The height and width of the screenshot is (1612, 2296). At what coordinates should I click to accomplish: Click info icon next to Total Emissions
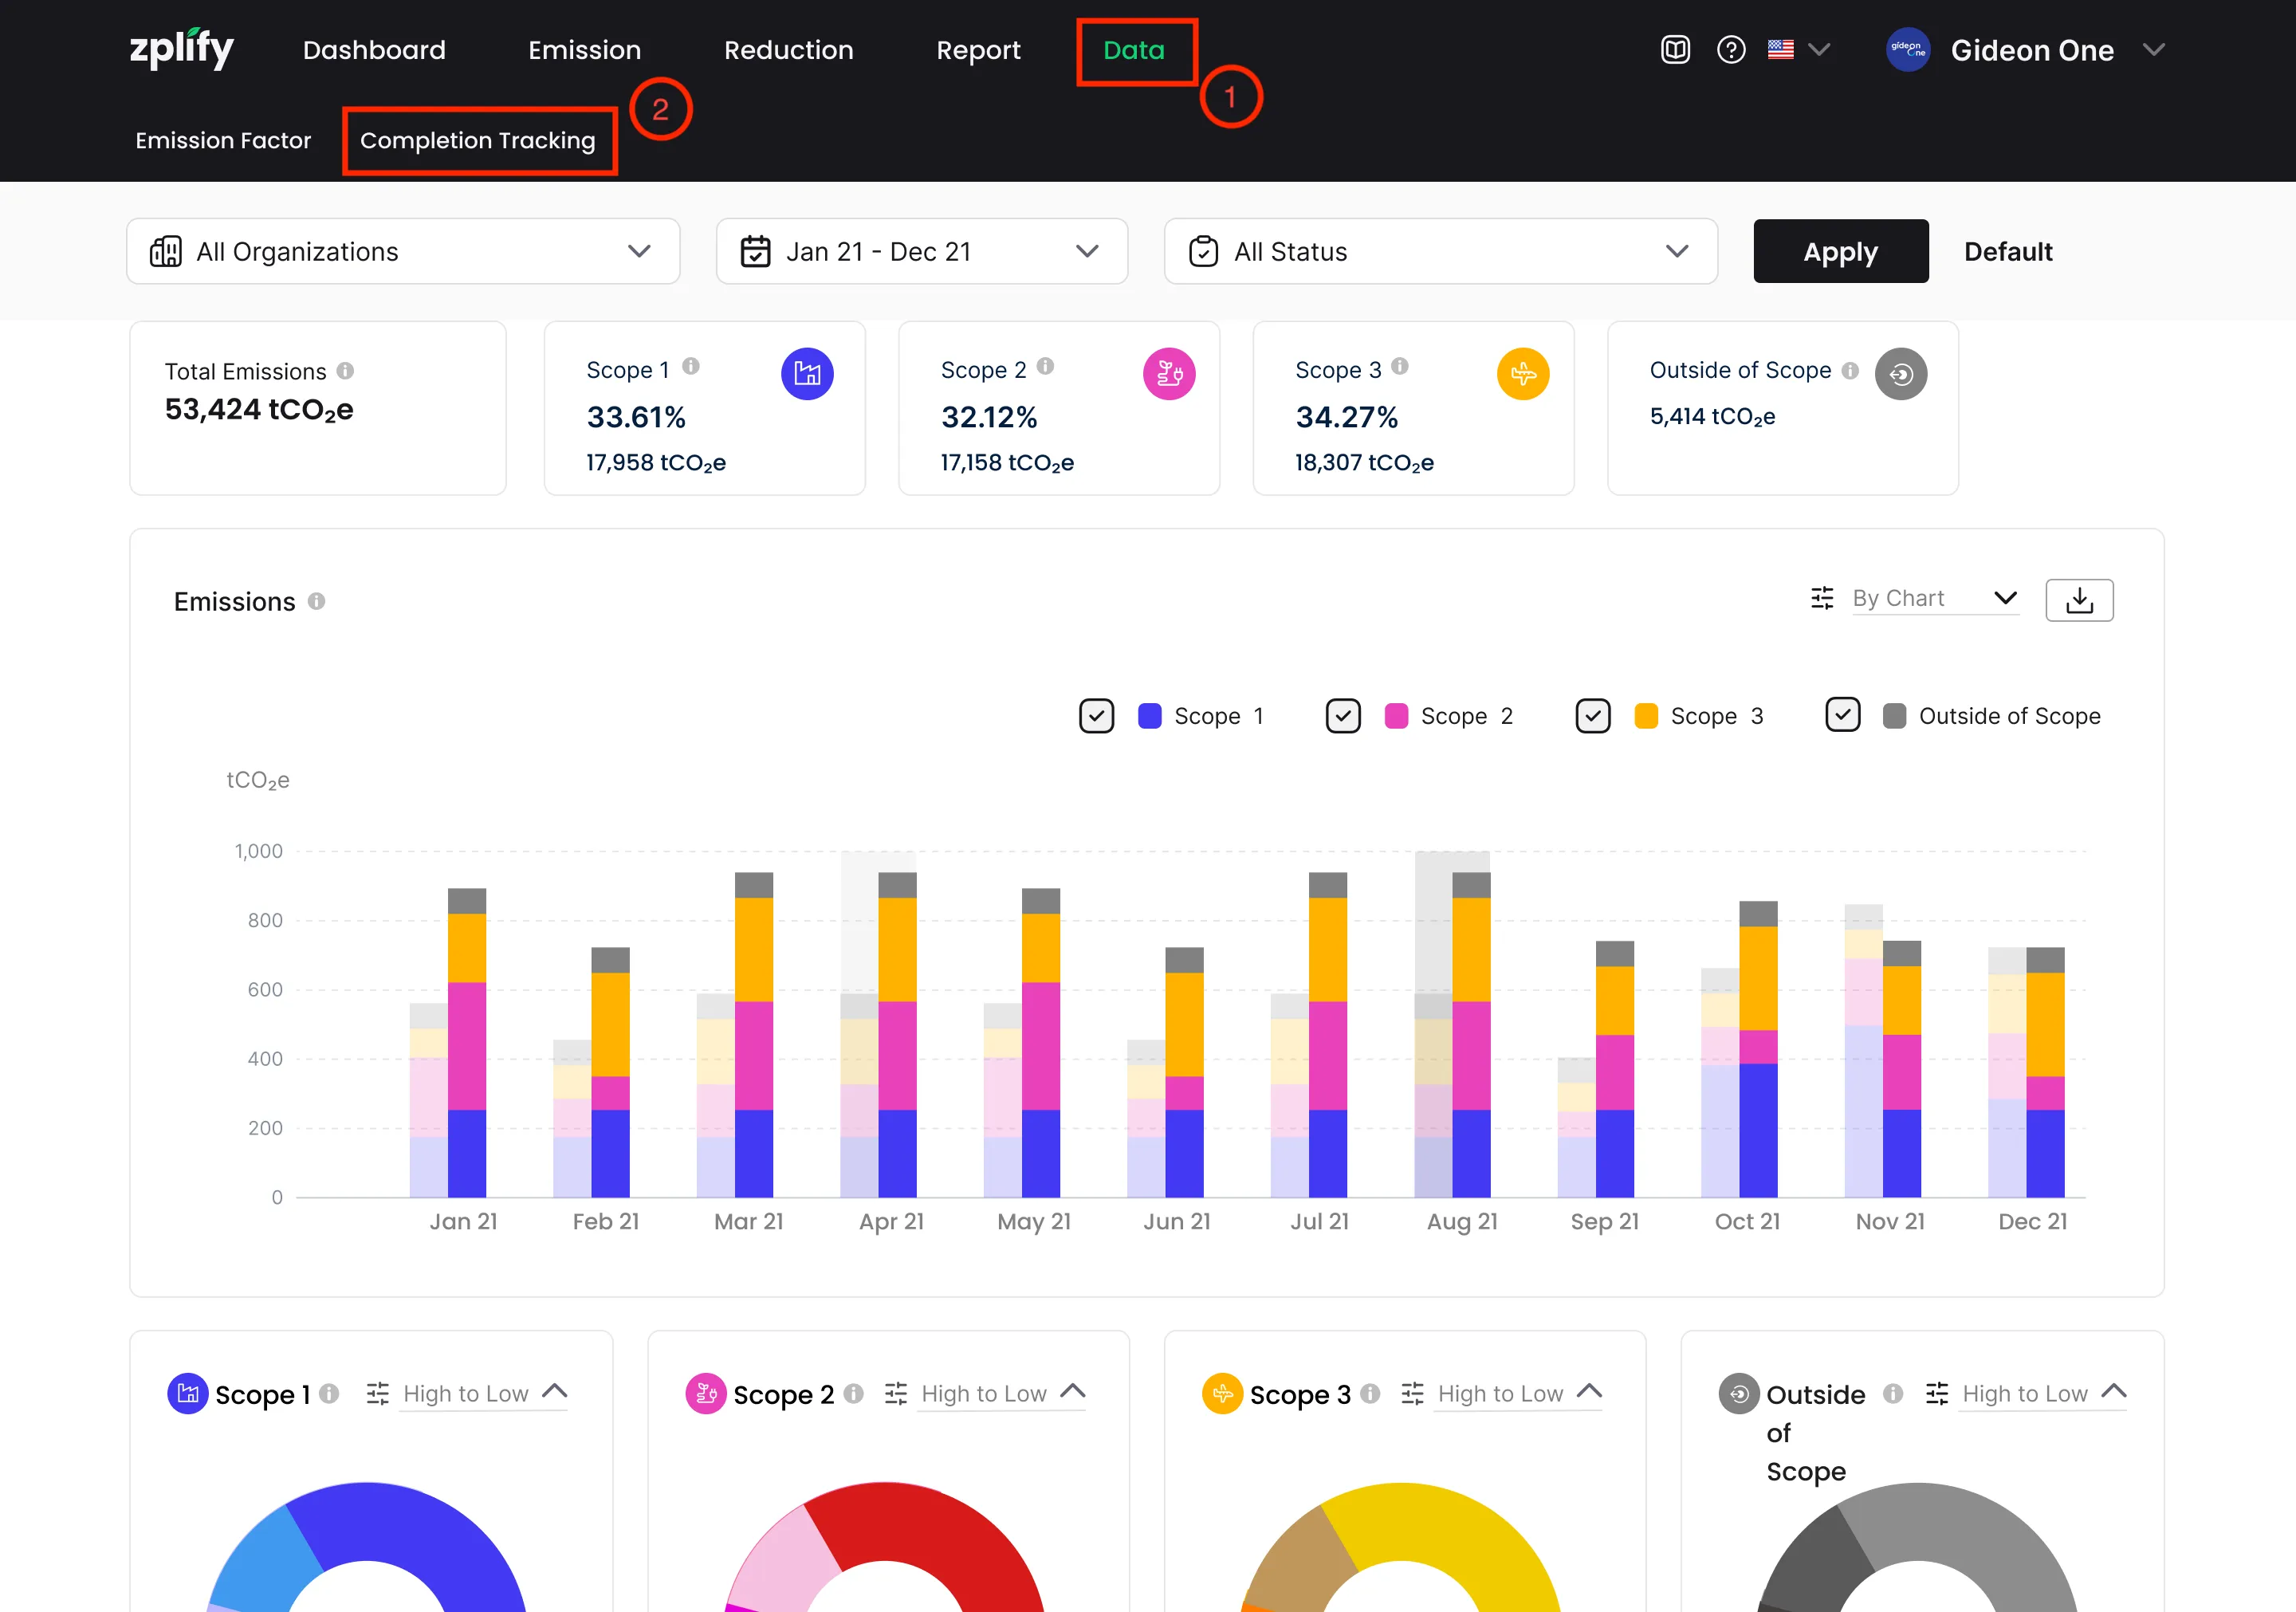click(345, 371)
